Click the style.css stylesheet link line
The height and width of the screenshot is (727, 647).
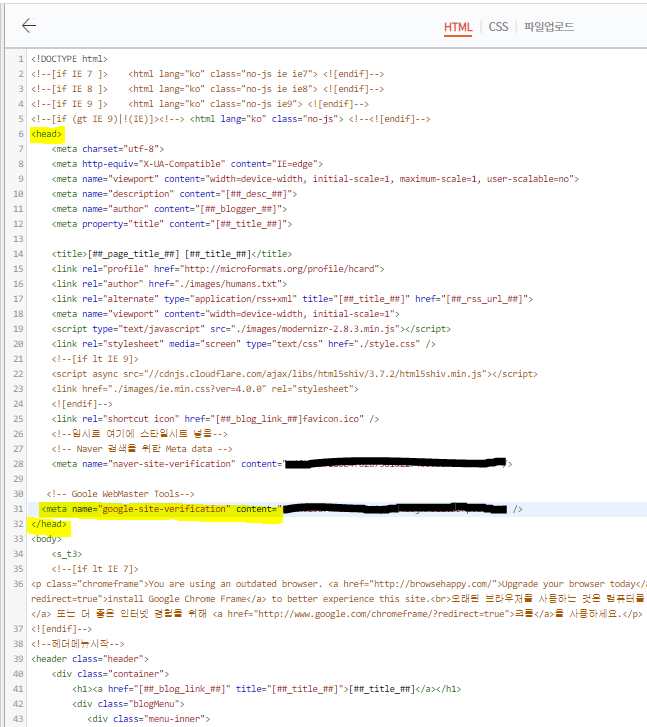[x=243, y=344]
